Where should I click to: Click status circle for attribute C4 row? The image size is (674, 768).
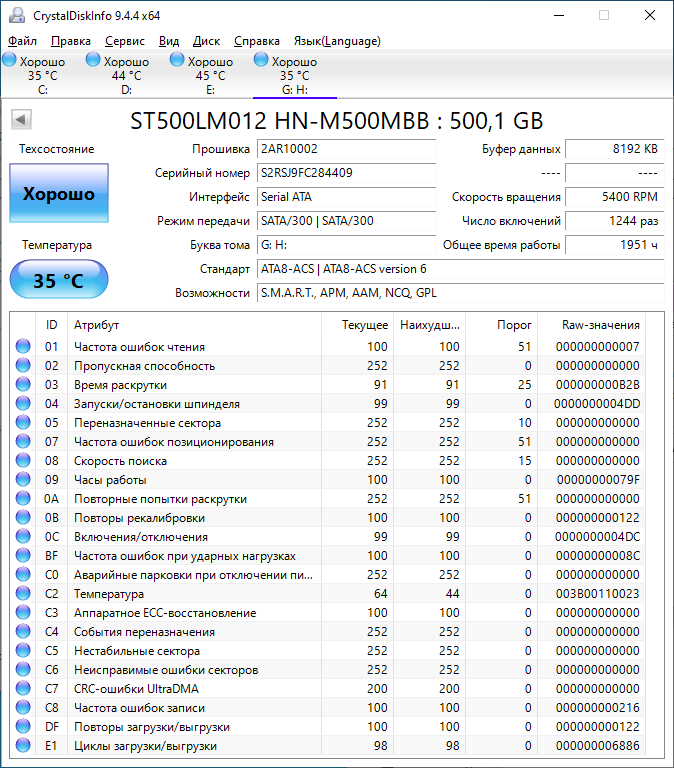(23, 631)
